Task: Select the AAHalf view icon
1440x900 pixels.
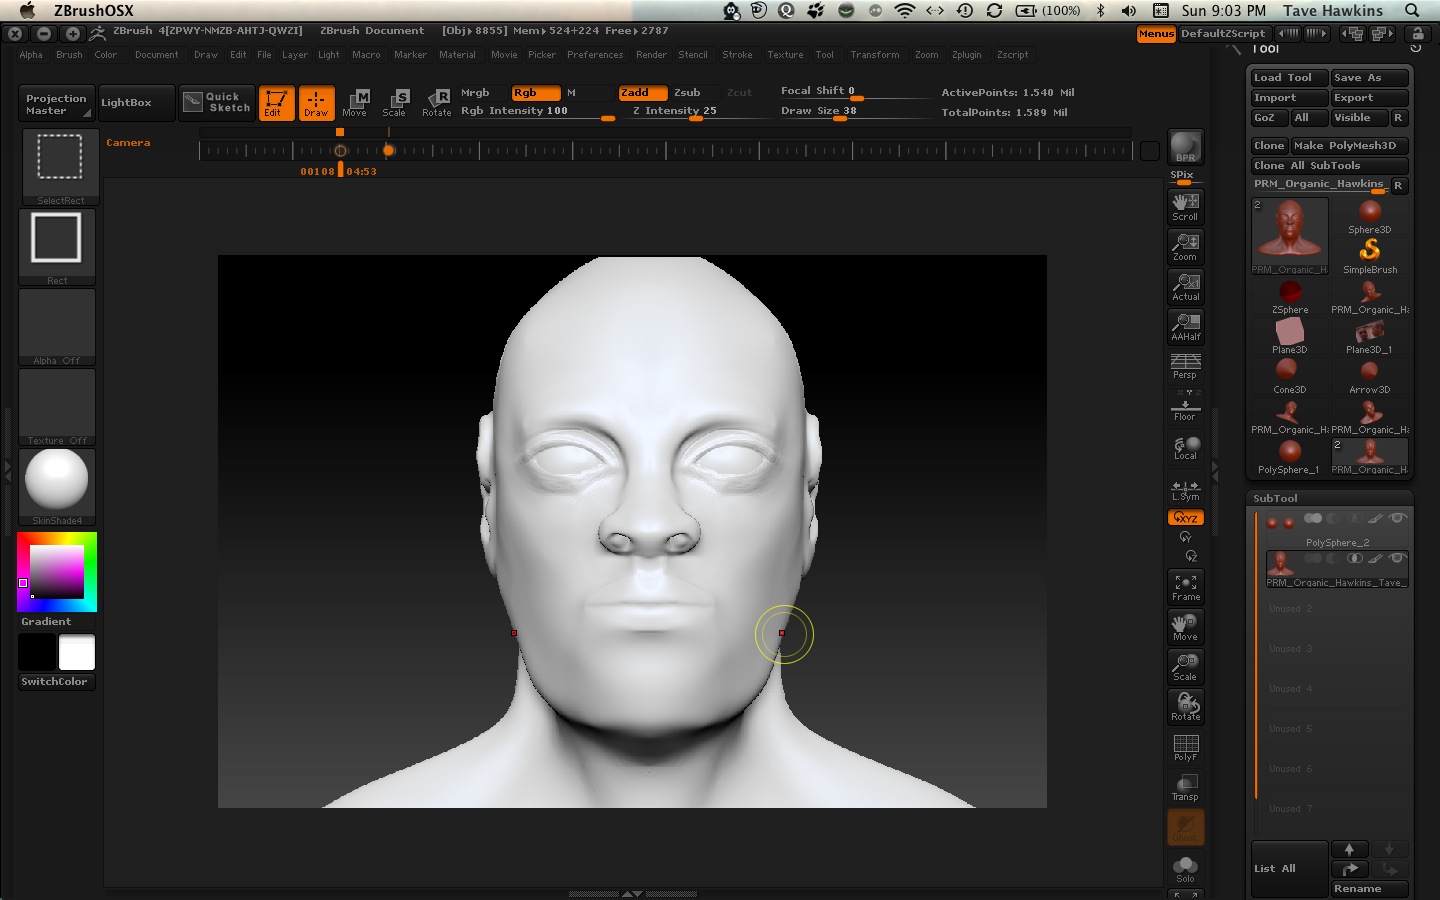Action: tap(1185, 327)
